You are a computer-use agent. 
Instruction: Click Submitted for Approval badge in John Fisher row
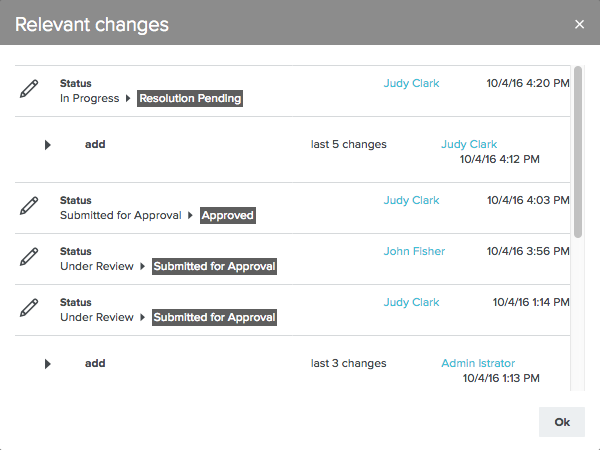coord(214,266)
